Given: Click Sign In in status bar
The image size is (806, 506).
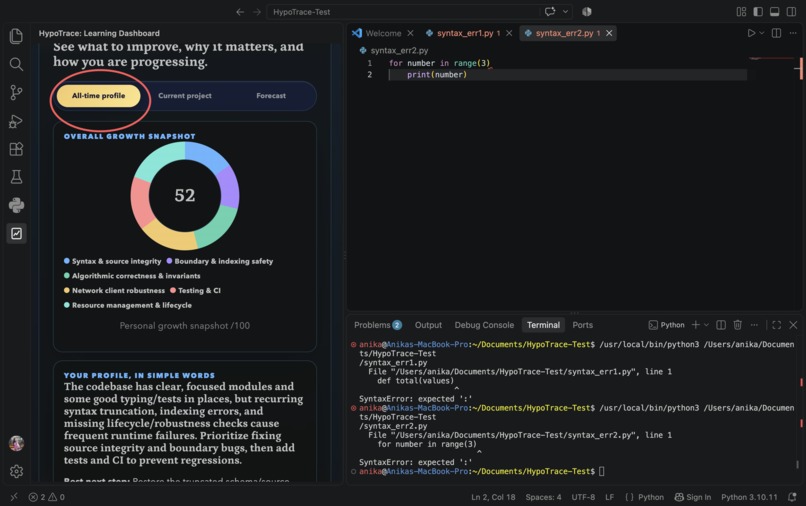Looking at the screenshot, I should pos(692,497).
